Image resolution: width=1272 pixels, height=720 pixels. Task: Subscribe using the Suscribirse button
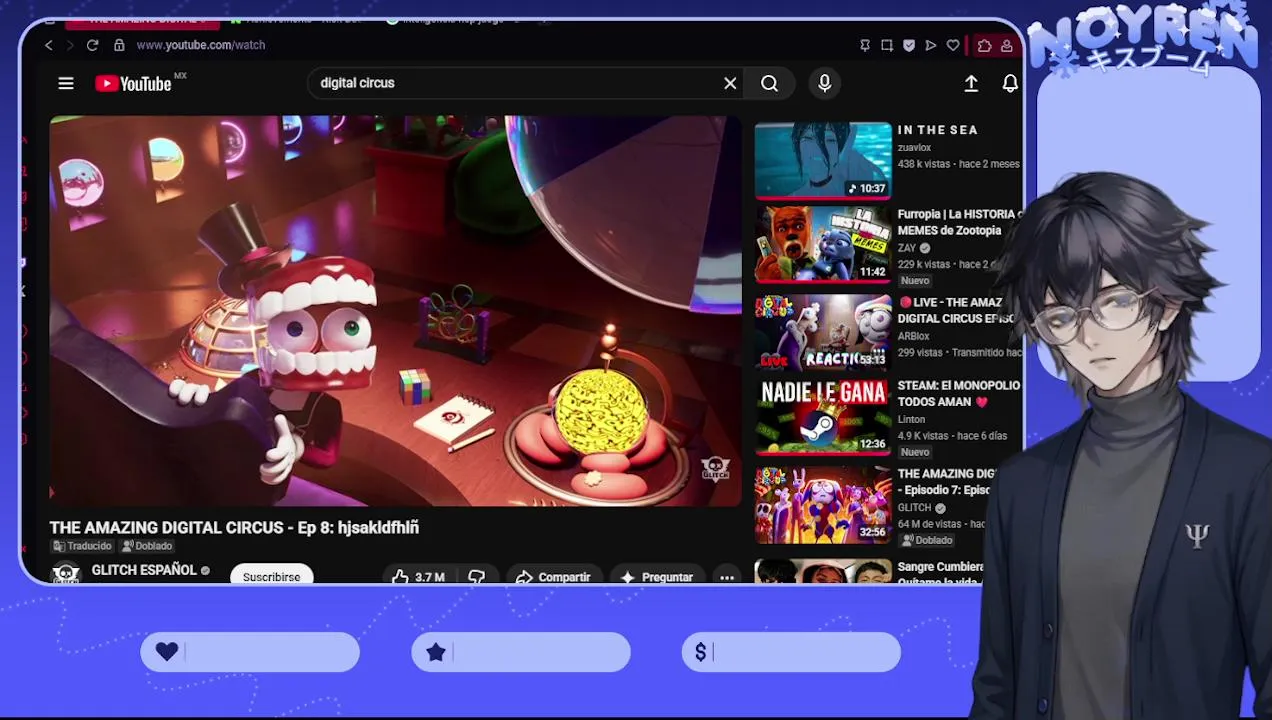tap(271, 576)
